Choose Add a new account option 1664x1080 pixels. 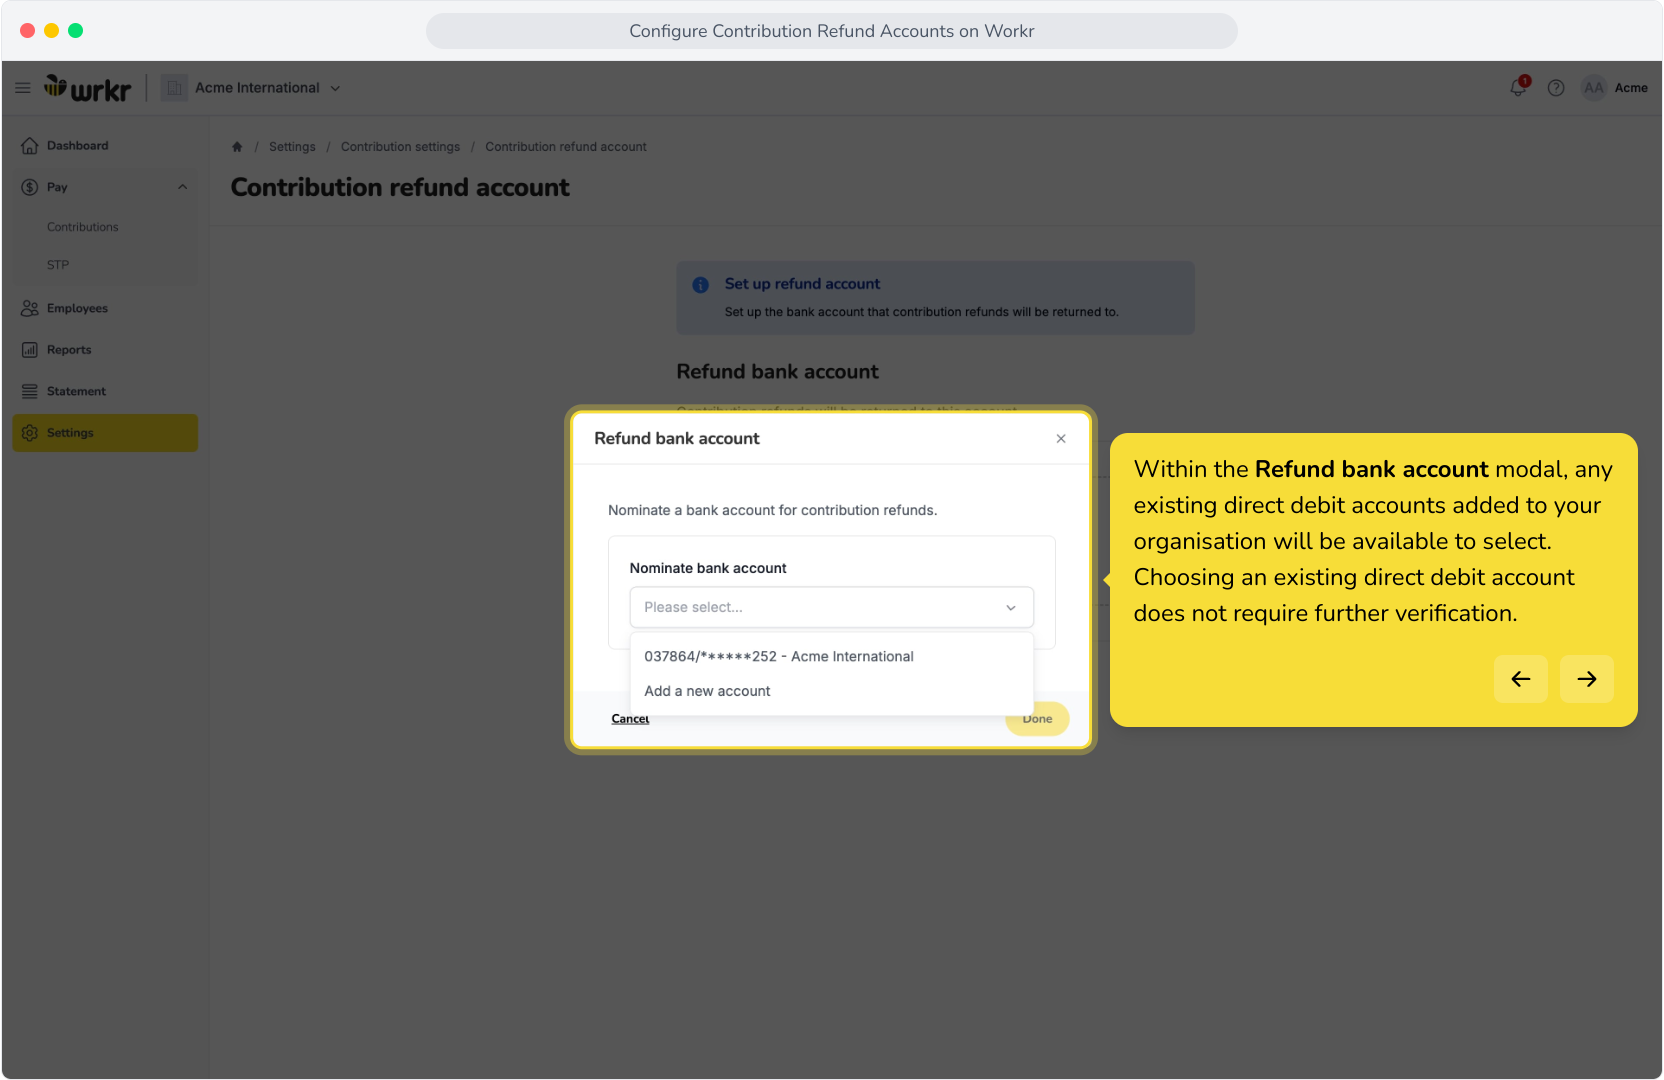pos(832,691)
